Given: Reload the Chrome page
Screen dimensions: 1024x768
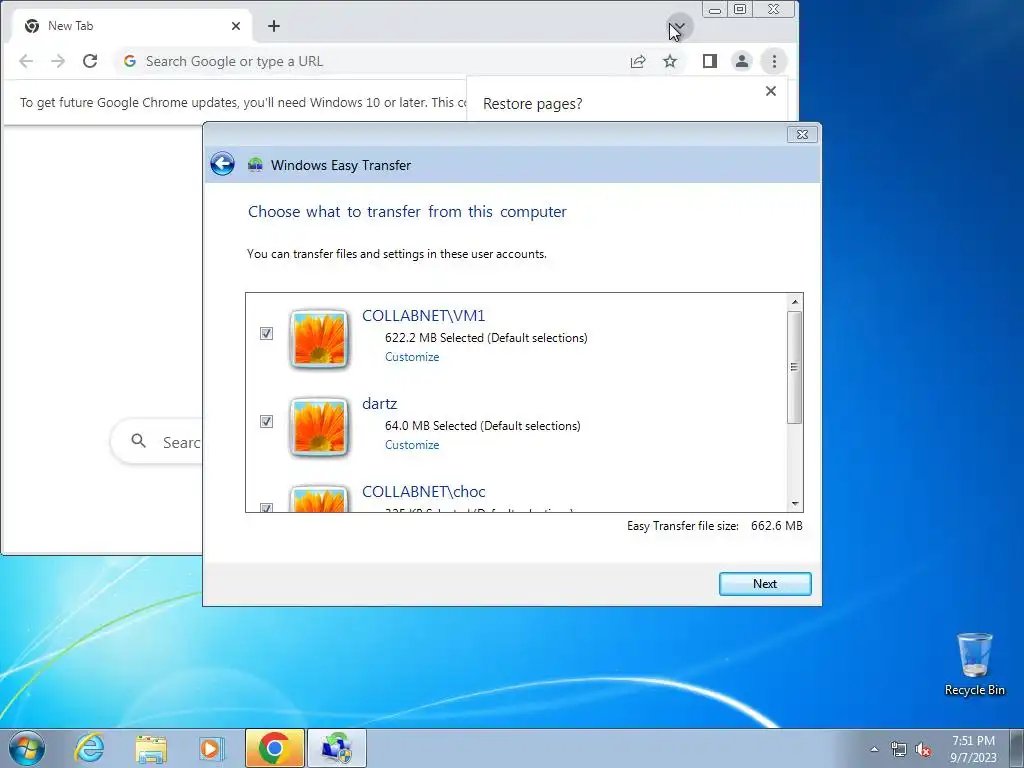Looking at the screenshot, I should pos(90,61).
